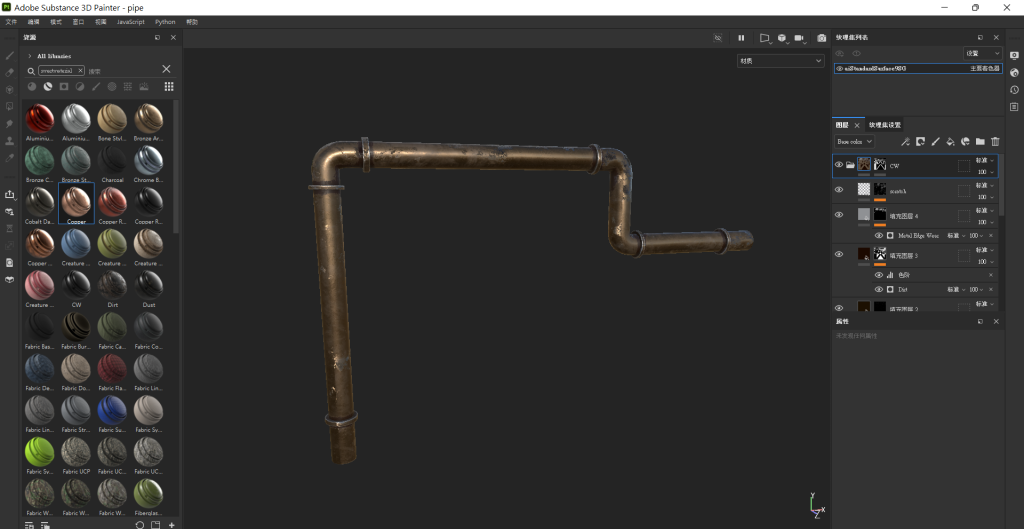Clear the assets search with X button
This screenshot has height=529, width=1024.
click(x=166, y=70)
